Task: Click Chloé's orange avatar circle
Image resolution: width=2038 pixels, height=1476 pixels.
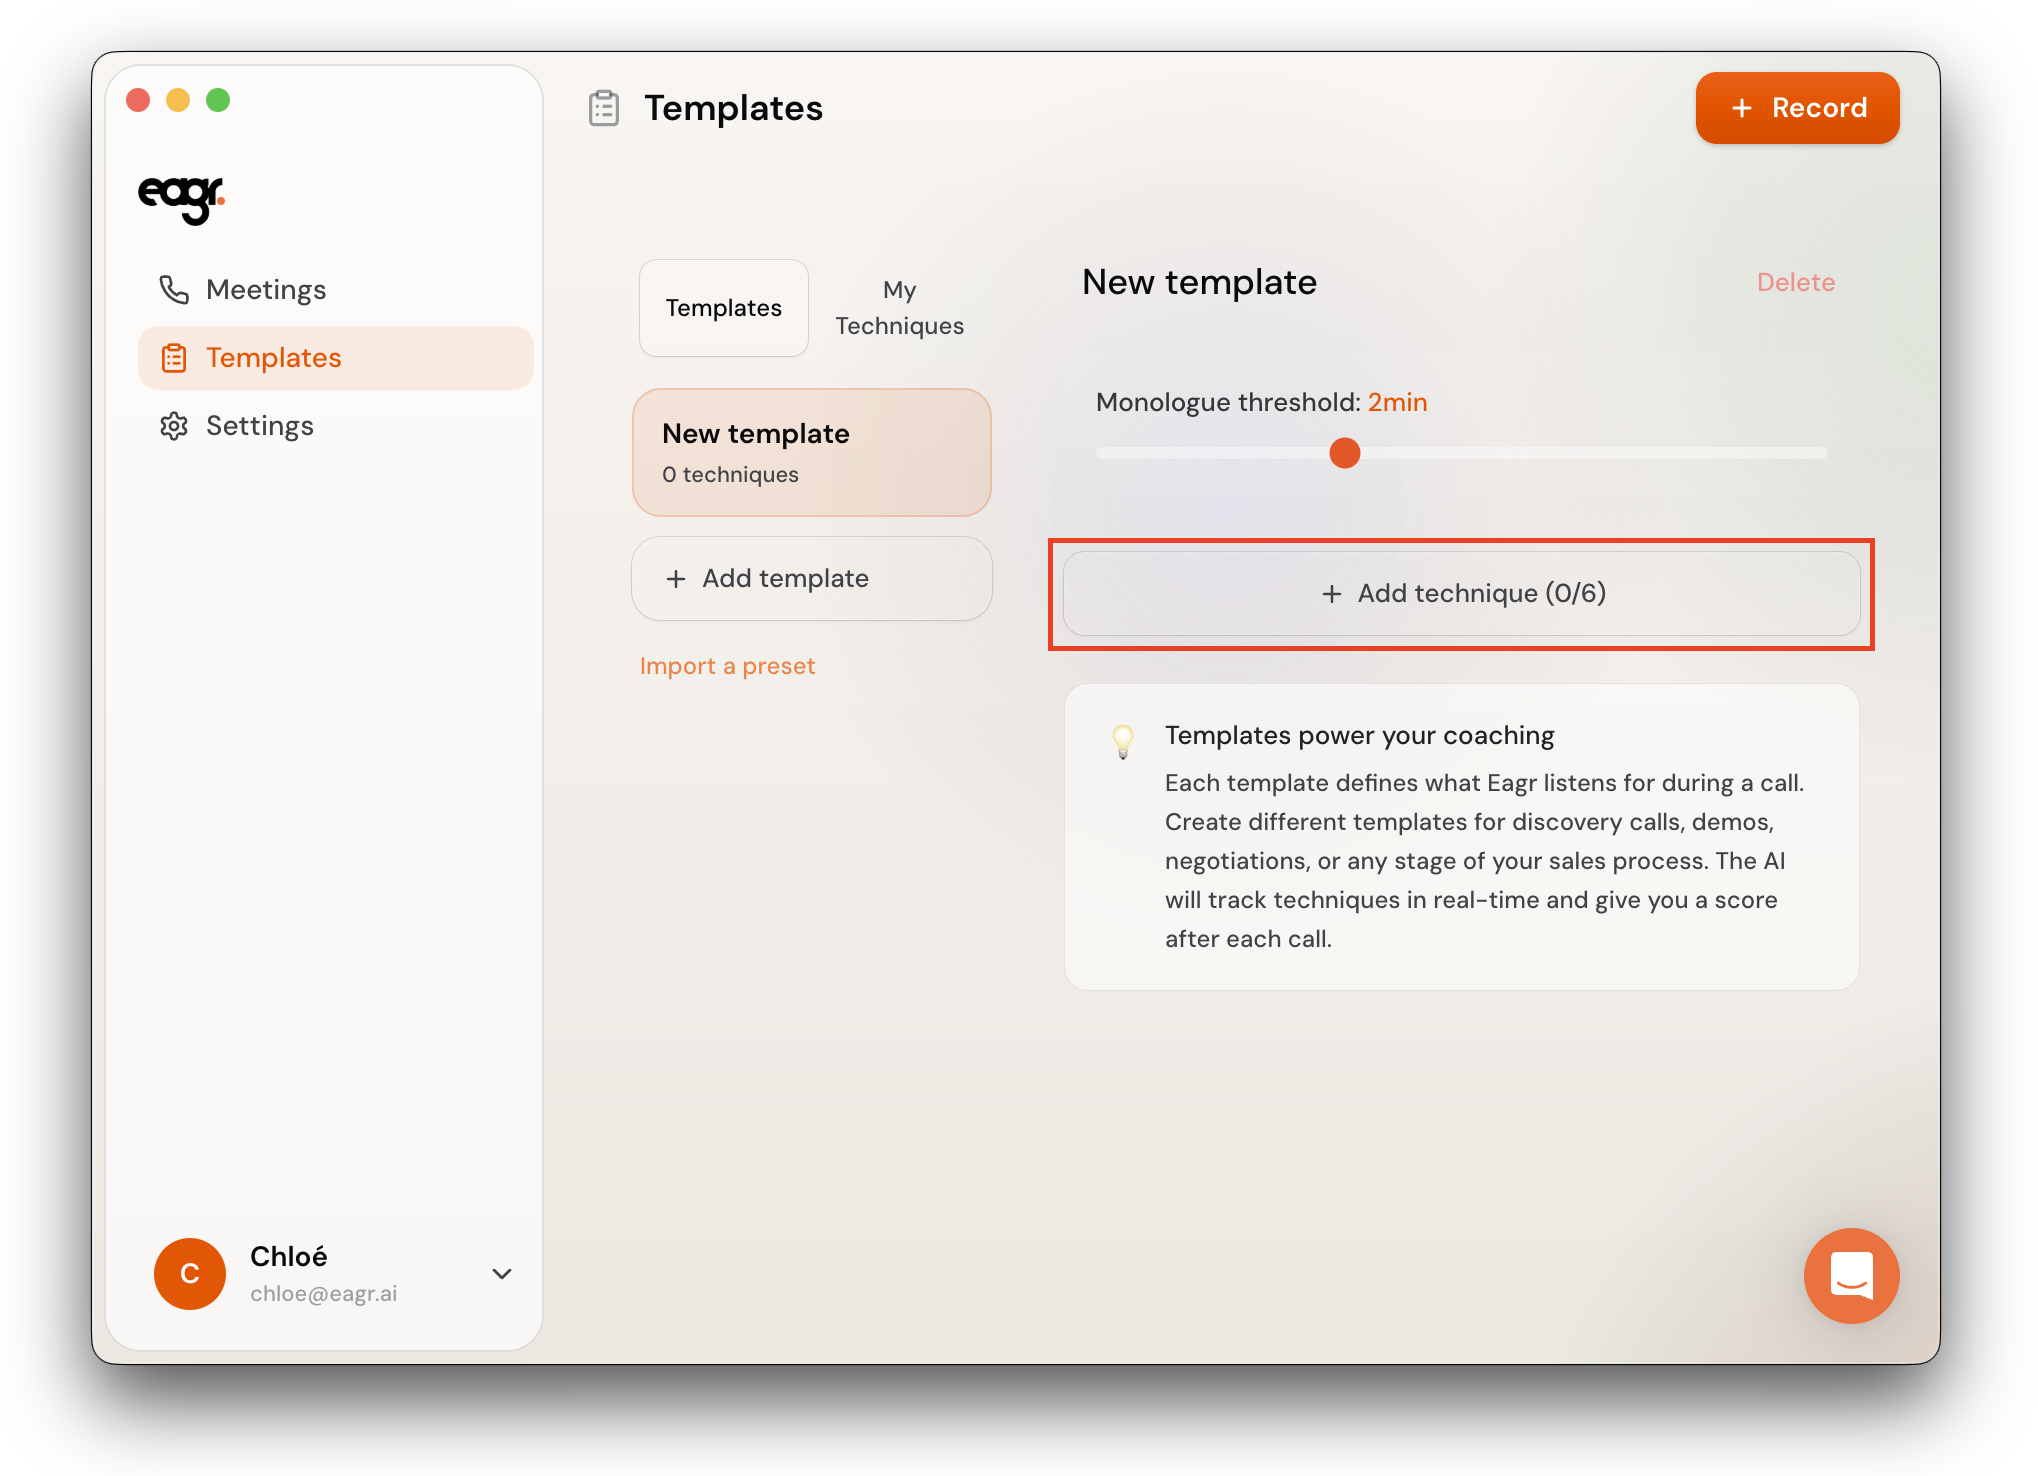Action: point(190,1273)
